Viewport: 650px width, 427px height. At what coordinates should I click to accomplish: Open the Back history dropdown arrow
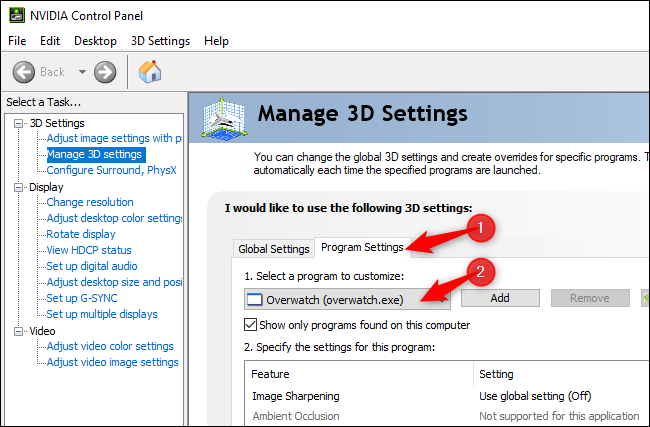[x=82, y=72]
